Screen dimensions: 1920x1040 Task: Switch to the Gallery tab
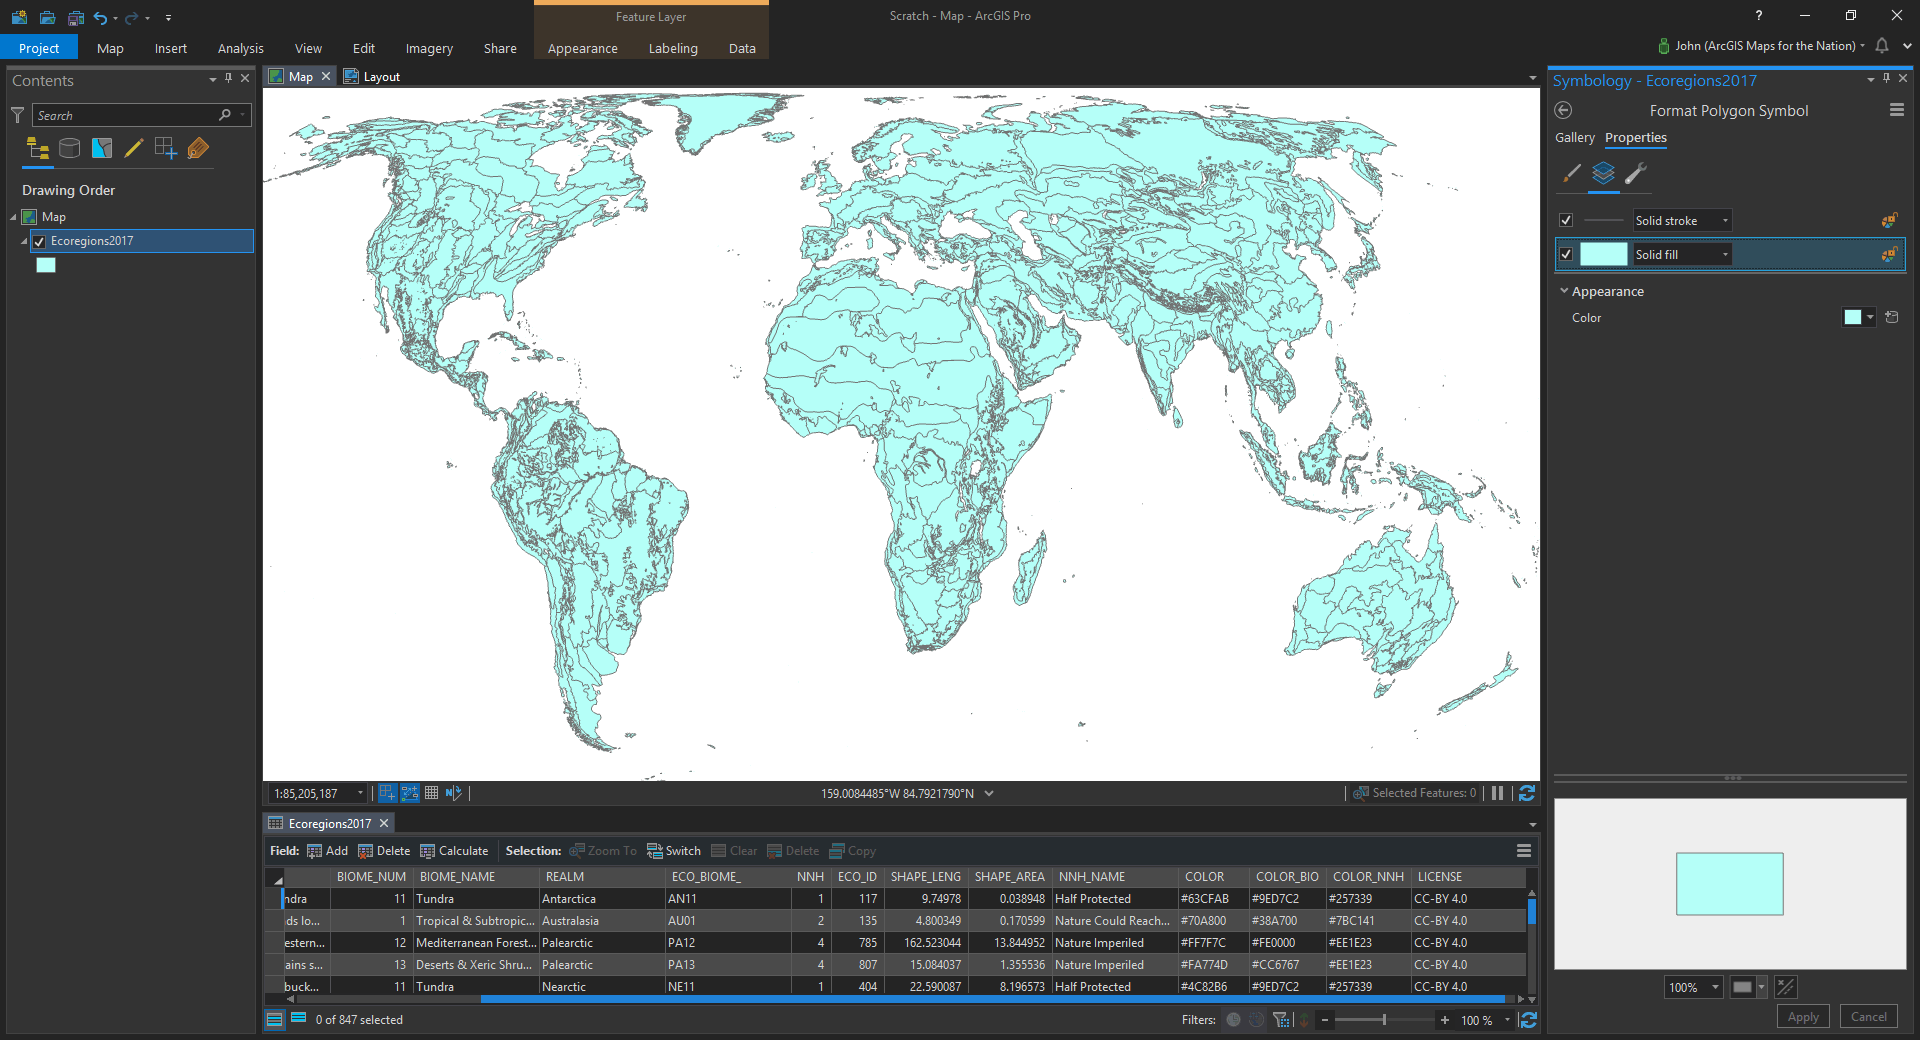click(1574, 138)
